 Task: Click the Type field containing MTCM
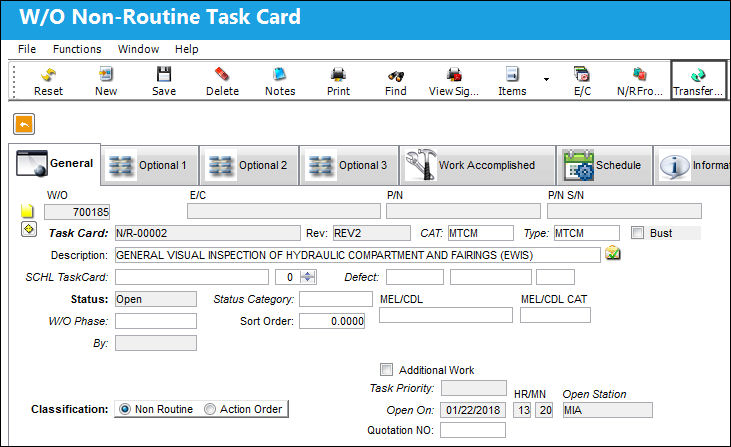(x=586, y=233)
